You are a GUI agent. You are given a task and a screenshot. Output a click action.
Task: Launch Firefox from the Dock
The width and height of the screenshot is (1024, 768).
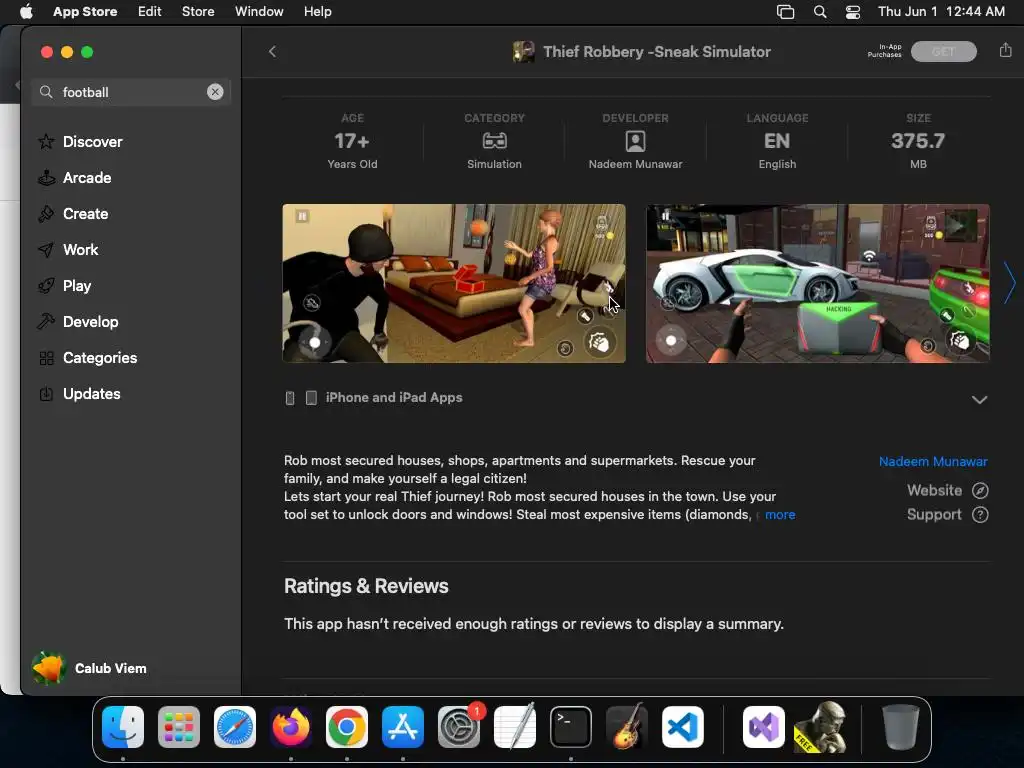pyautogui.click(x=291, y=727)
